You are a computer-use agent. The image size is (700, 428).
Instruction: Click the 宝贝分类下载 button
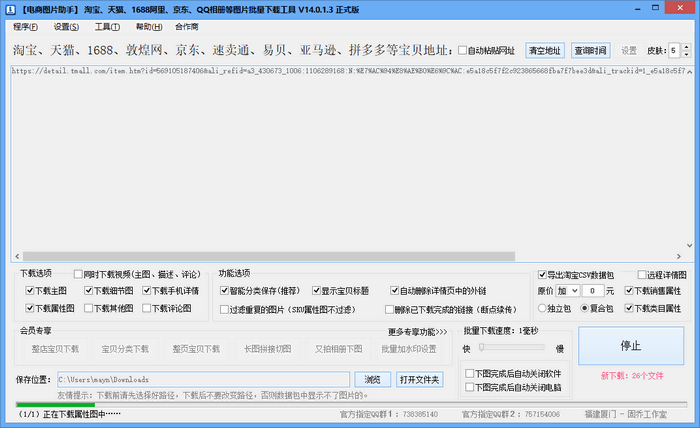pos(125,349)
